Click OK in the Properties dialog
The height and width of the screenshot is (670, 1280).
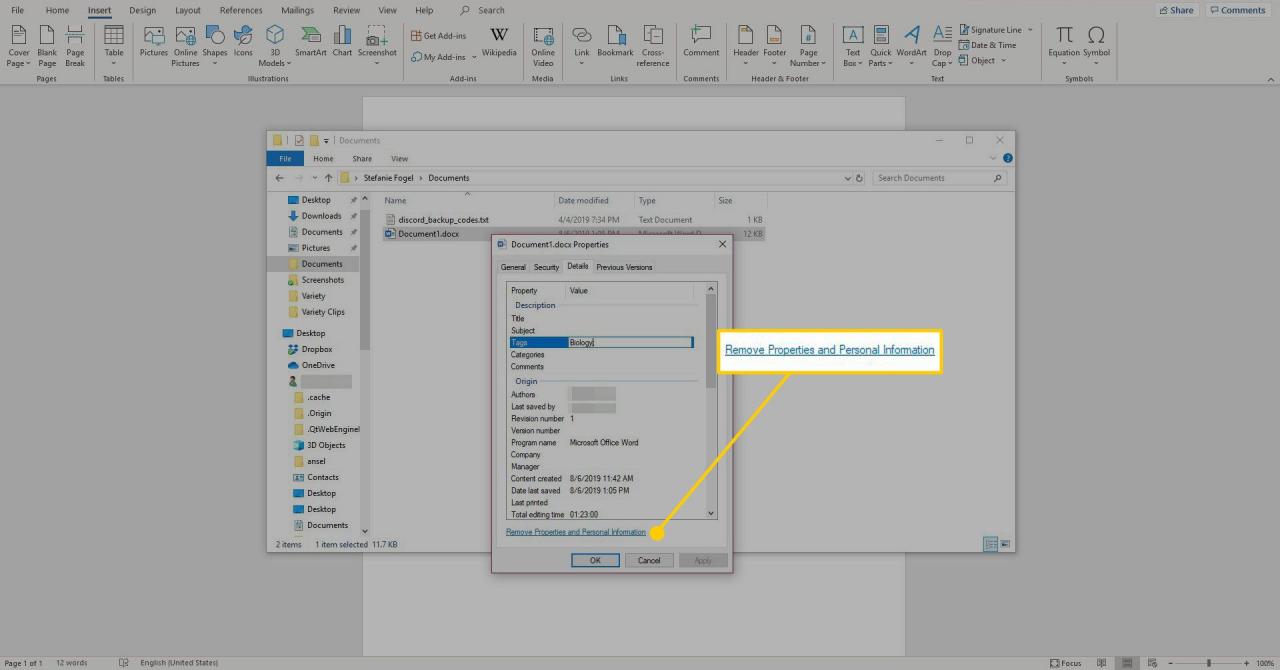tap(595, 560)
